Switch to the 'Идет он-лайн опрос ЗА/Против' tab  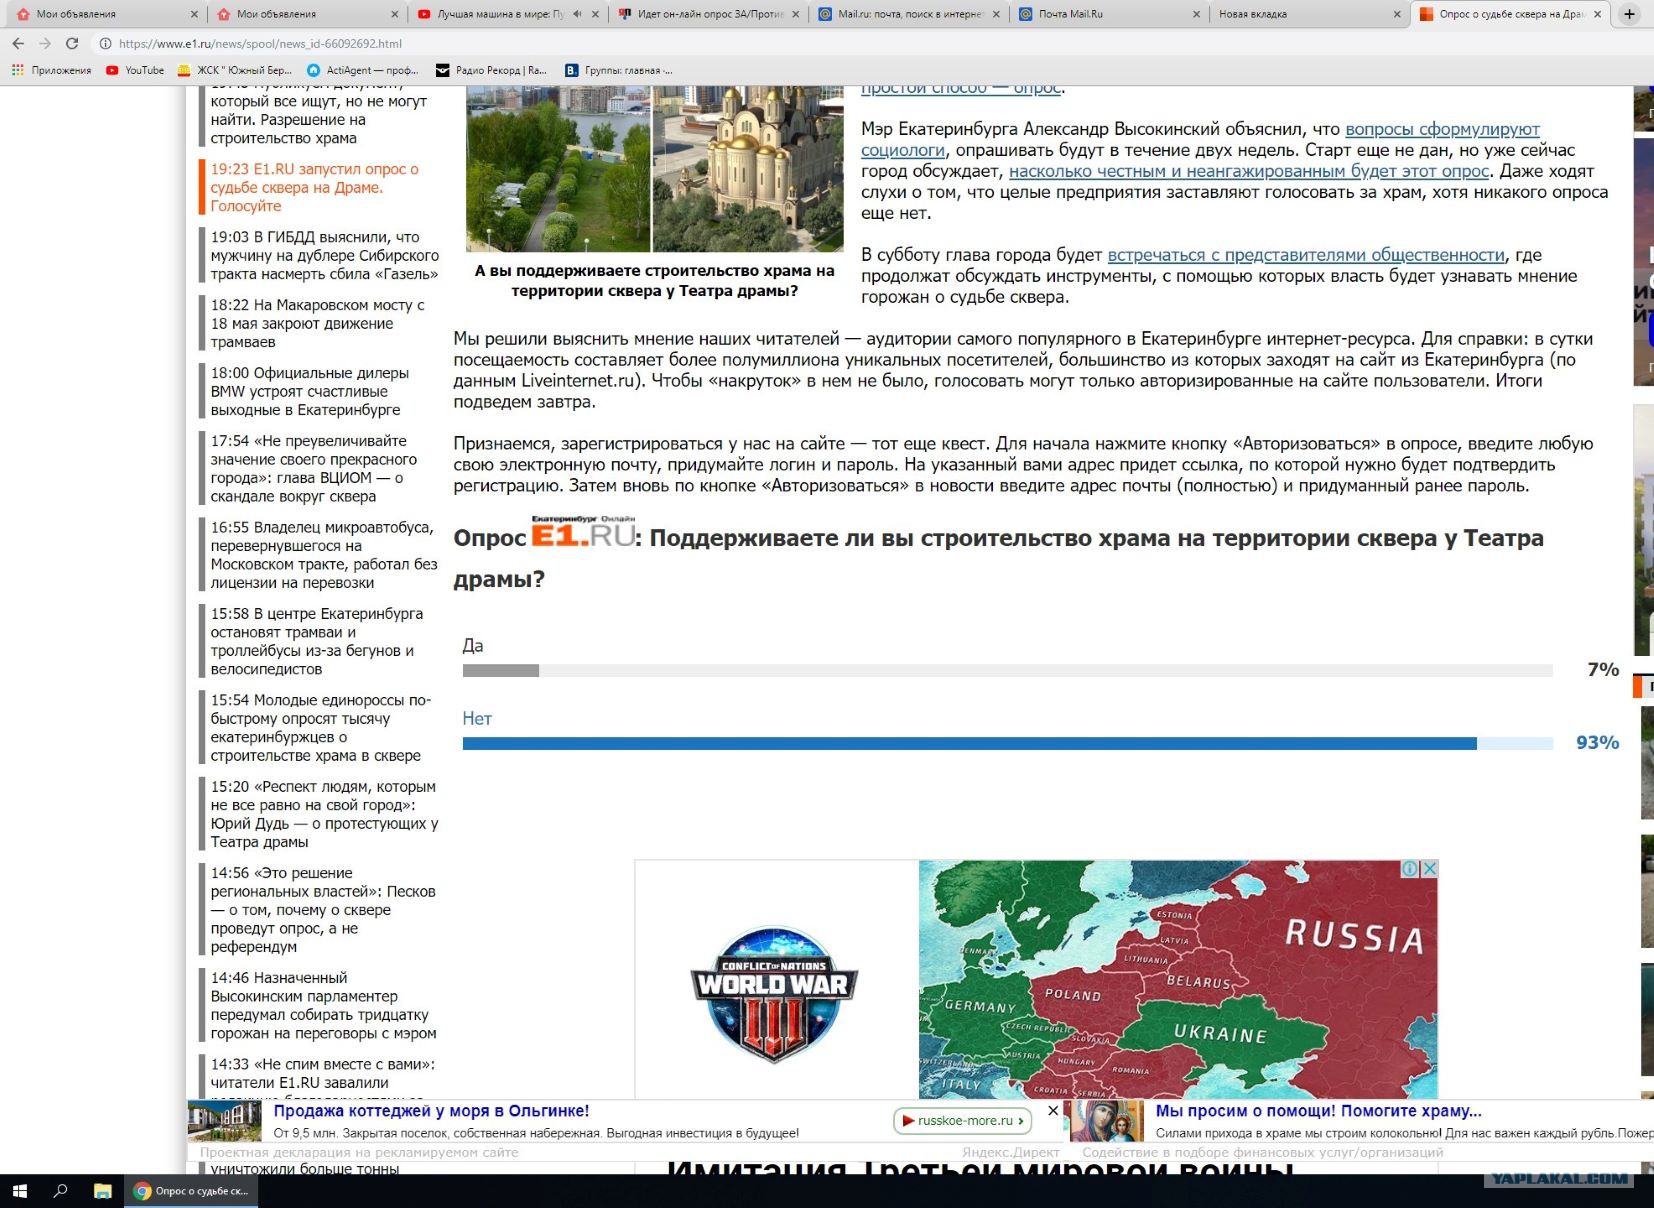709,14
